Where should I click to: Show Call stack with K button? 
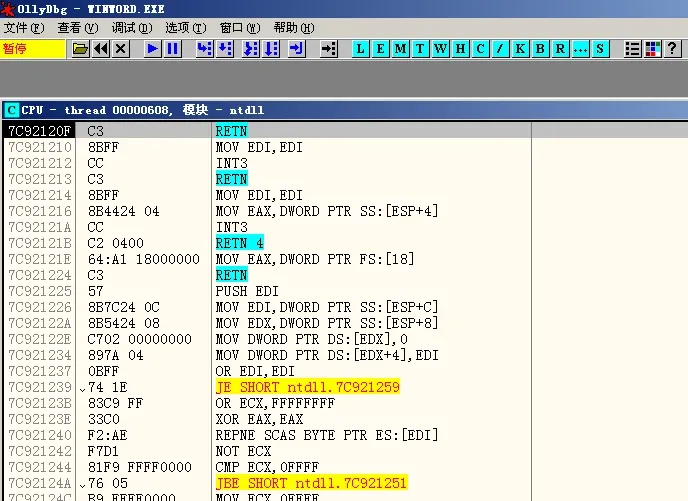click(520, 49)
